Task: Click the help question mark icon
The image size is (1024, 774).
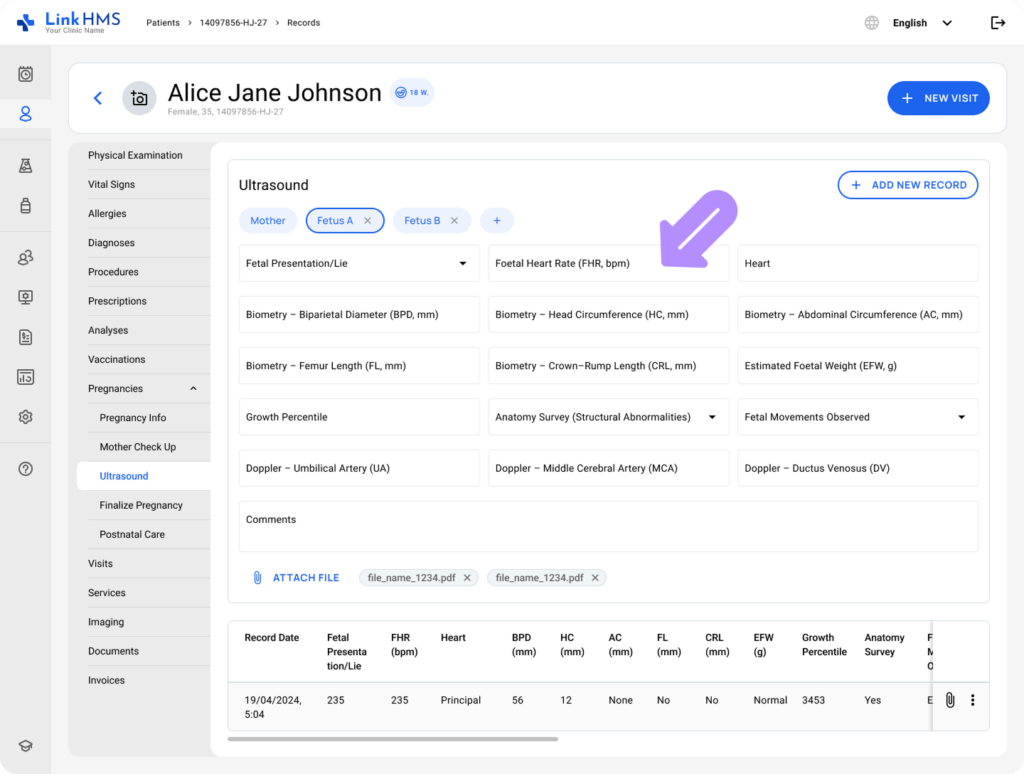Action: click(26, 469)
